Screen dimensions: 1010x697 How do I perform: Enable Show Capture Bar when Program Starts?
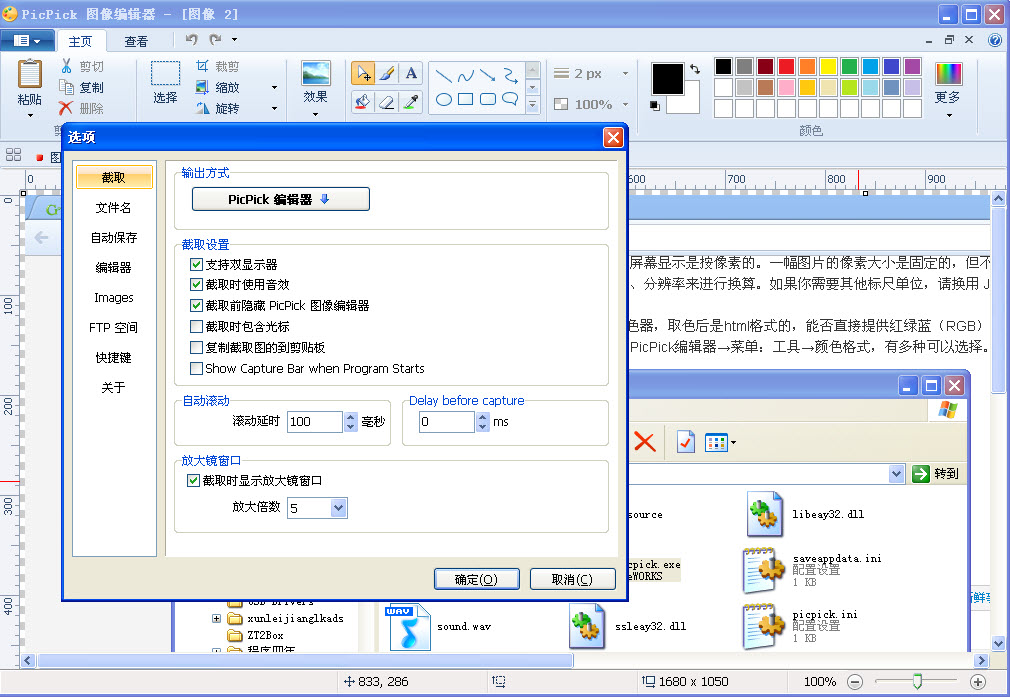196,368
